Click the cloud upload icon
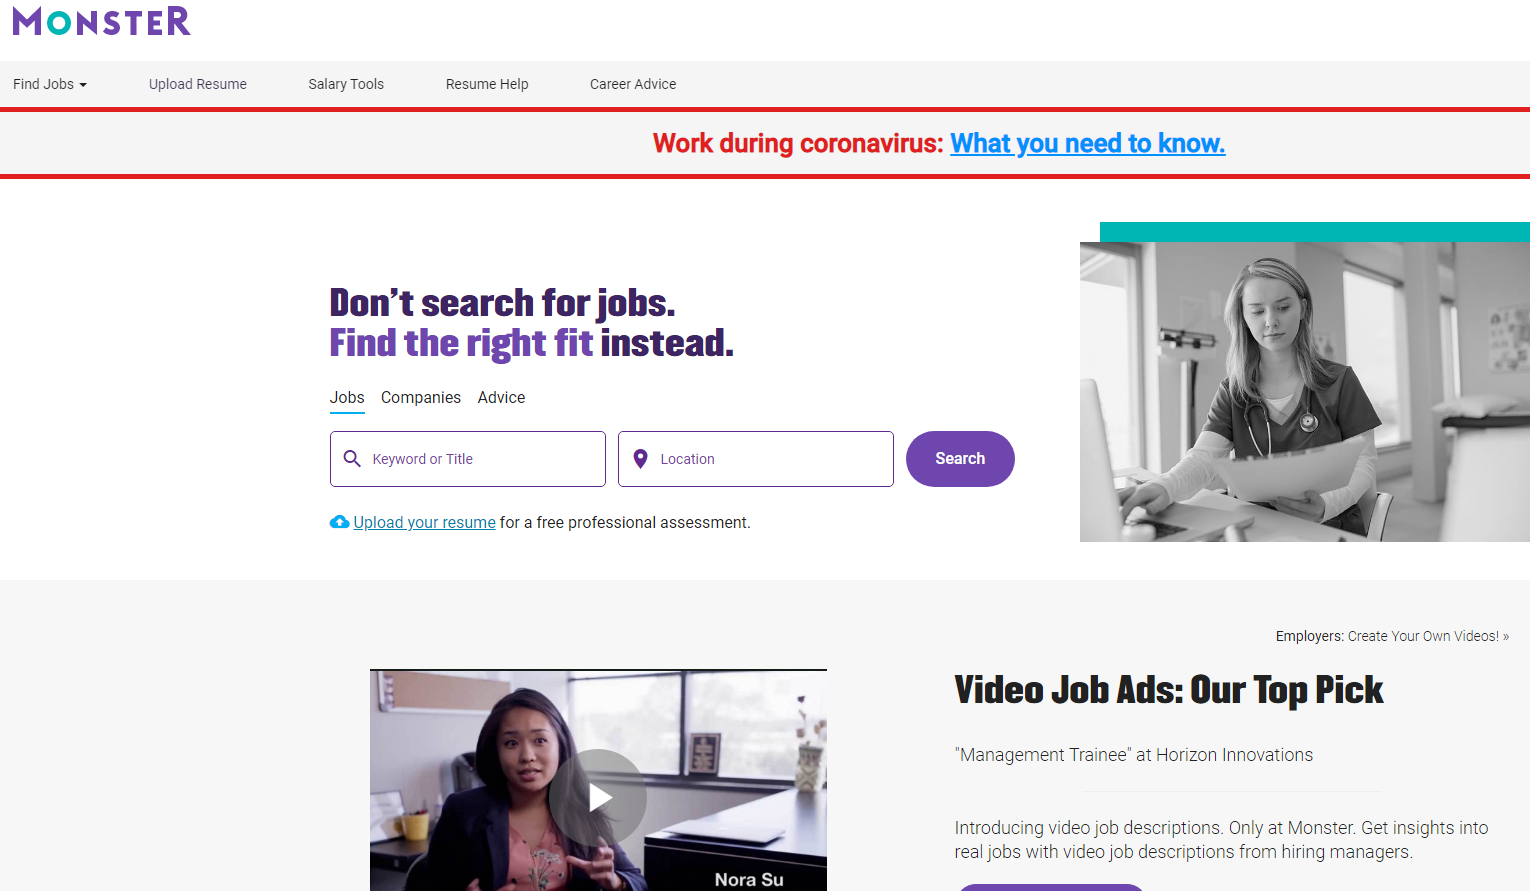Screen dimensions: 1530x891 [x=340, y=522]
